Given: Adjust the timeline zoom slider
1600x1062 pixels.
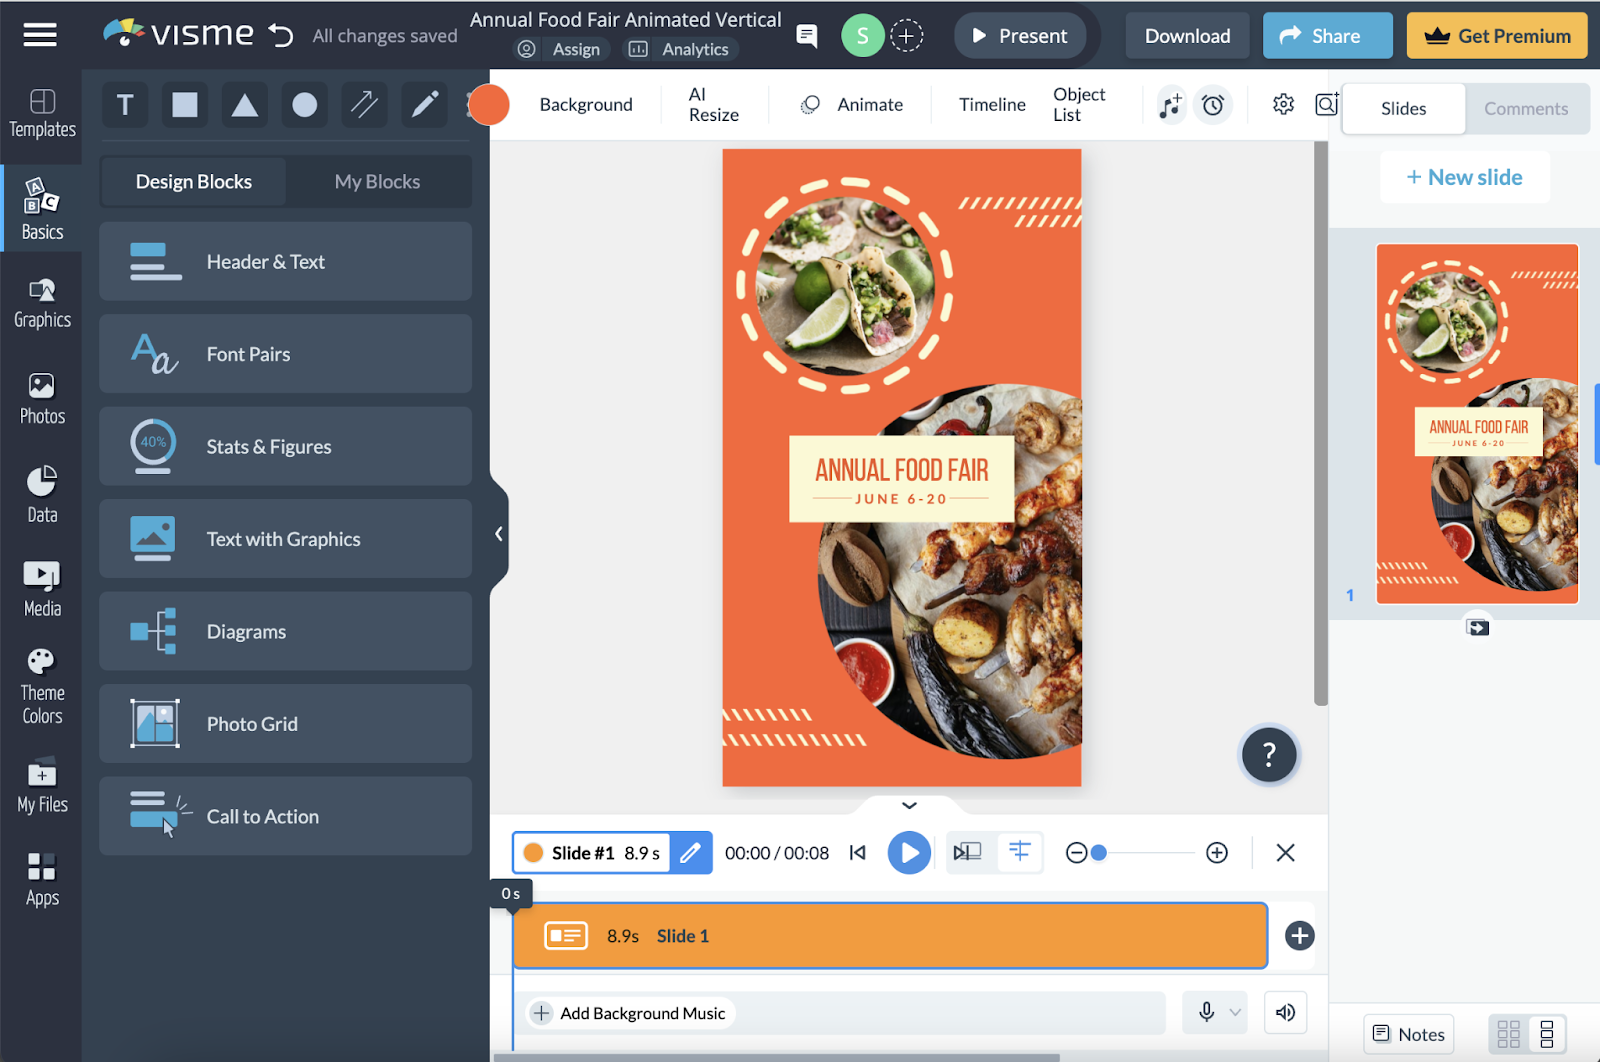Looking at the screenshot, I should coord(1100,853).
